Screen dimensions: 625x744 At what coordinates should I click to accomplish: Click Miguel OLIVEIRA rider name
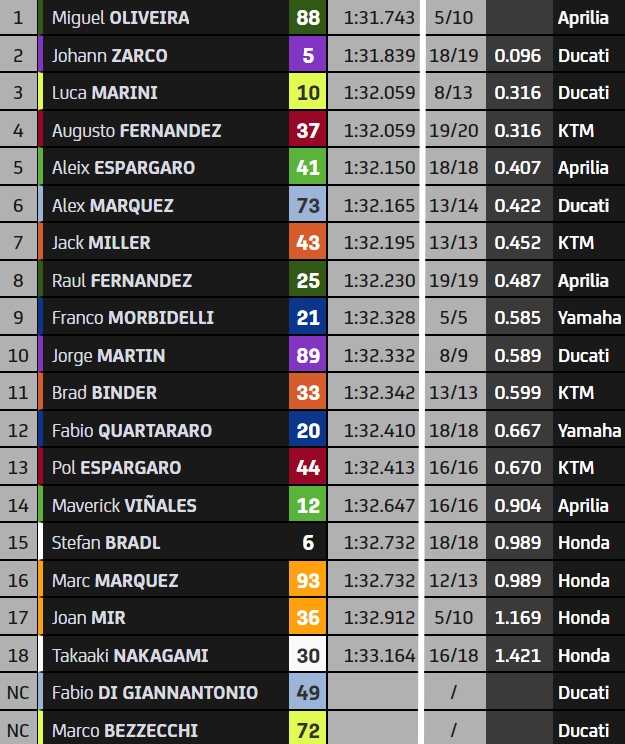click(x=121, y=18)
